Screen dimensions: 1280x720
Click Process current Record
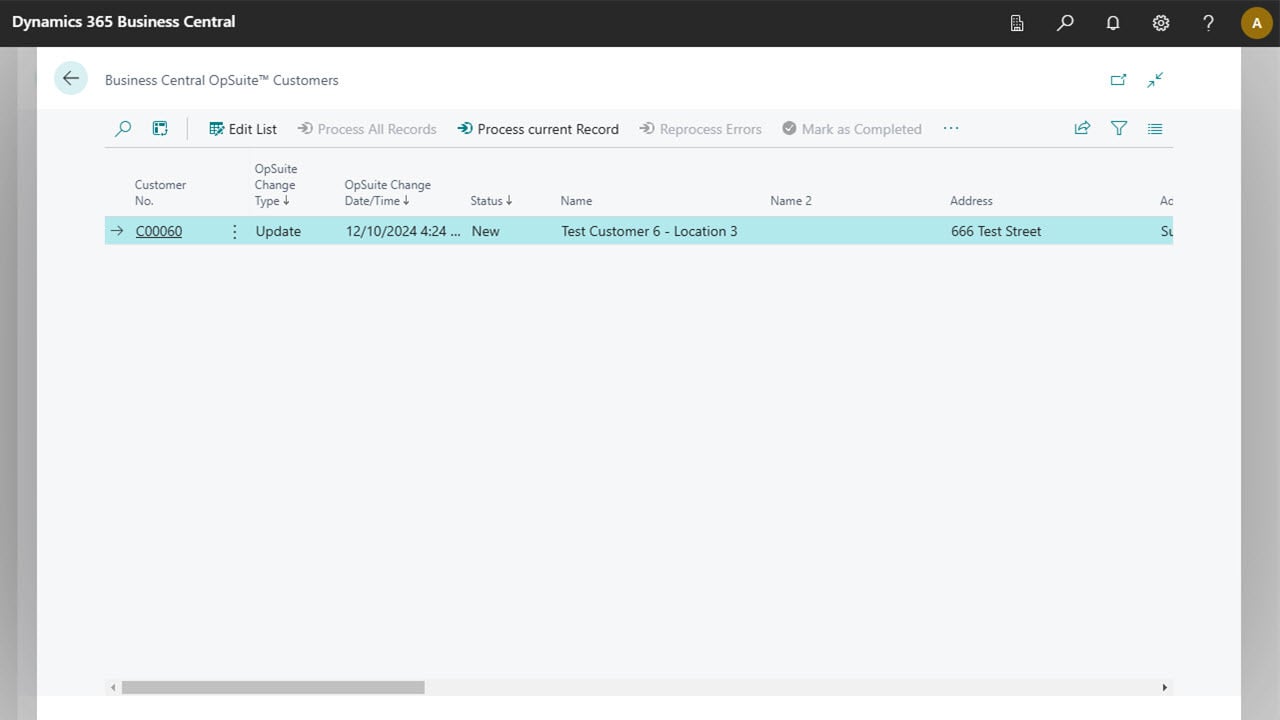(538, 129)
